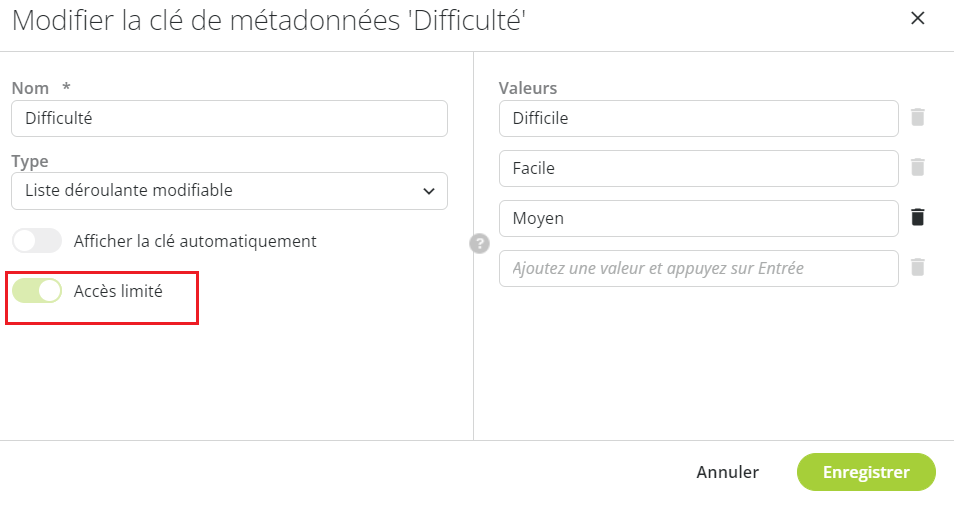Edit the 'Moyen' value field
Image resolution: width=955 pixels, height=505 pixels.
(699, 218)
